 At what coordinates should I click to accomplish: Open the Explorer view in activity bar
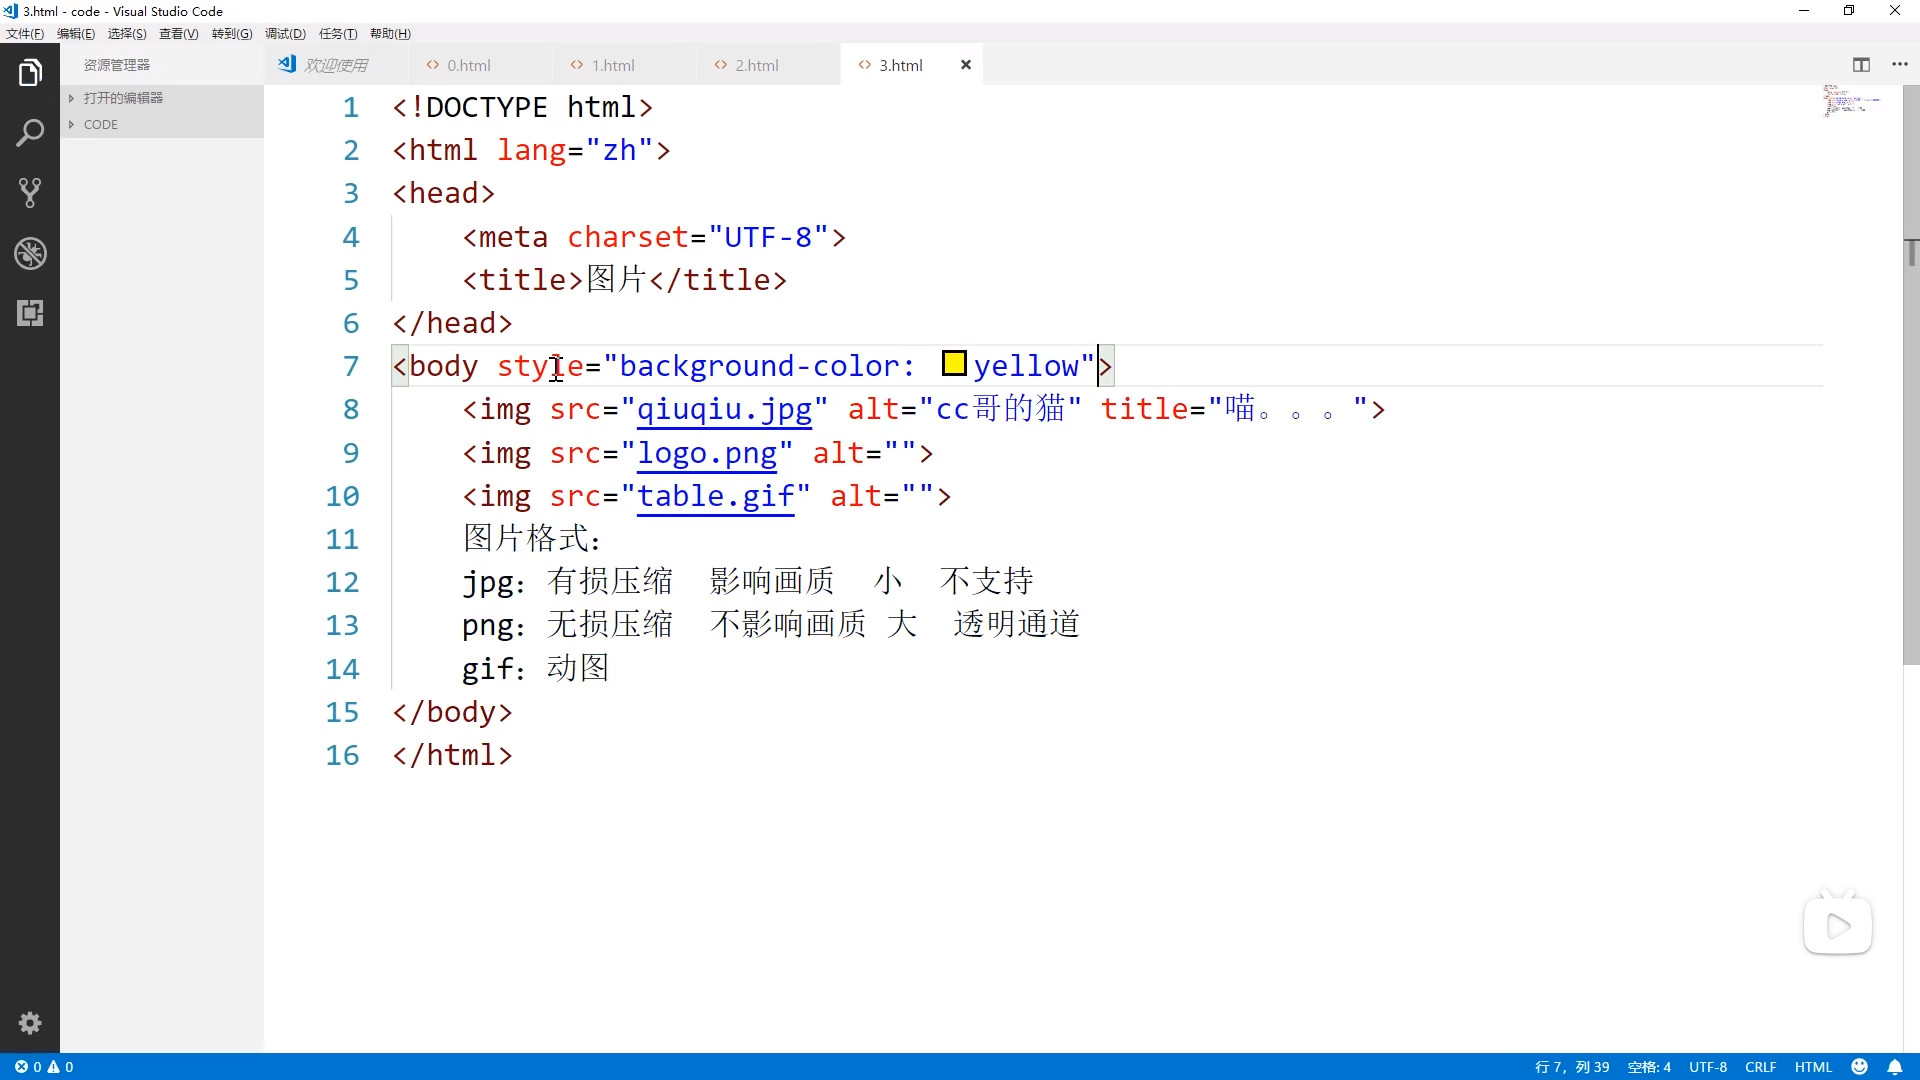tap(30, 73)
